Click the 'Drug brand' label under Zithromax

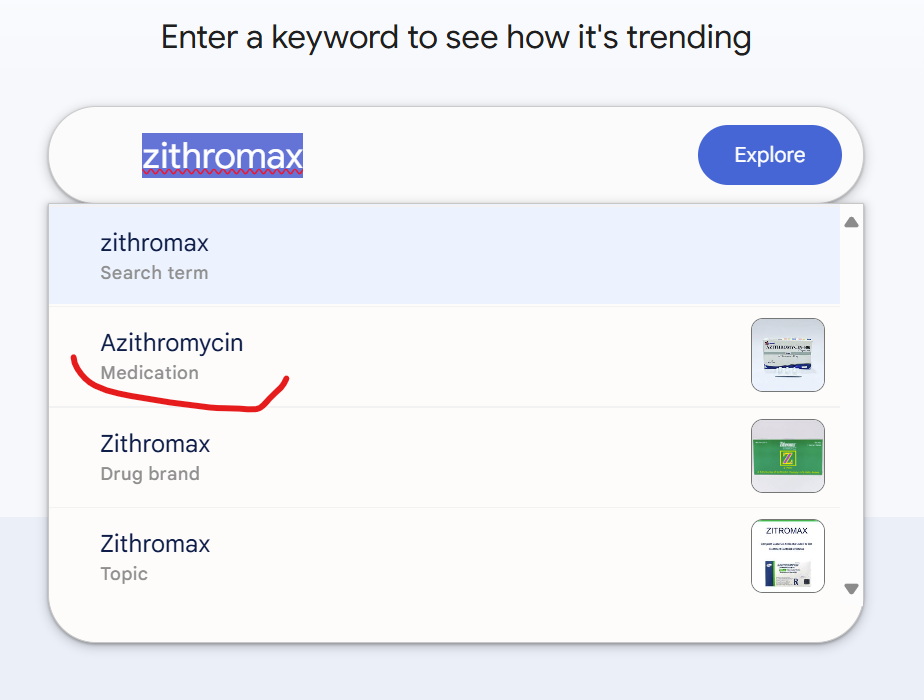point(150,474)
